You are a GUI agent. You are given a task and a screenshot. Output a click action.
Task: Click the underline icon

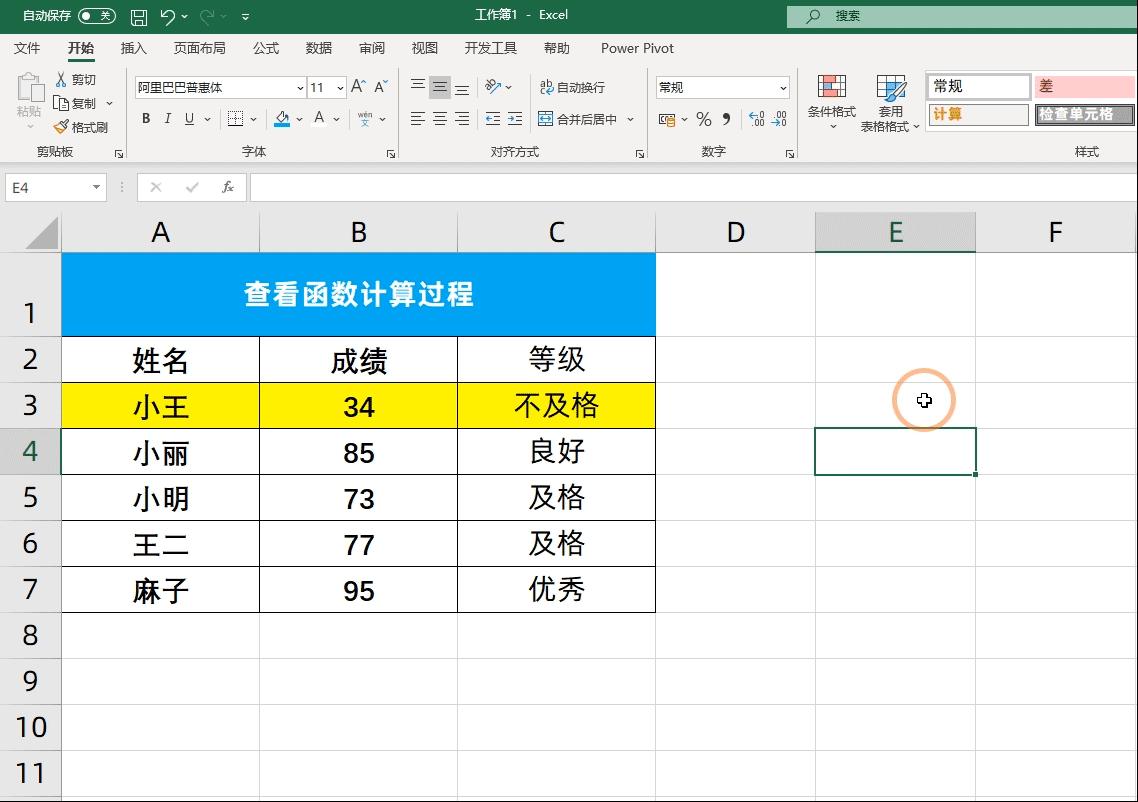click(189, 119)
